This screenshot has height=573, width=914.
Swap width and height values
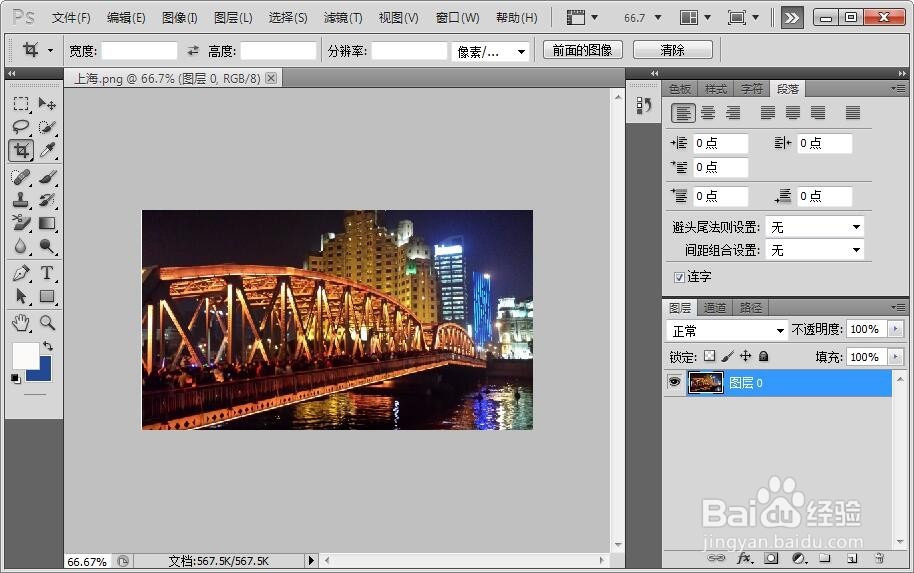click(193, 51)
